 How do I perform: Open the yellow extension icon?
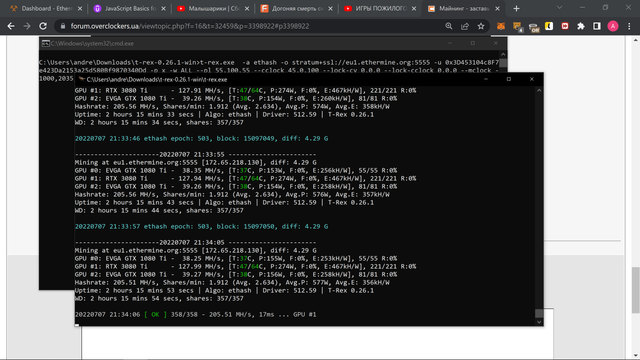(x=549, y=26)
